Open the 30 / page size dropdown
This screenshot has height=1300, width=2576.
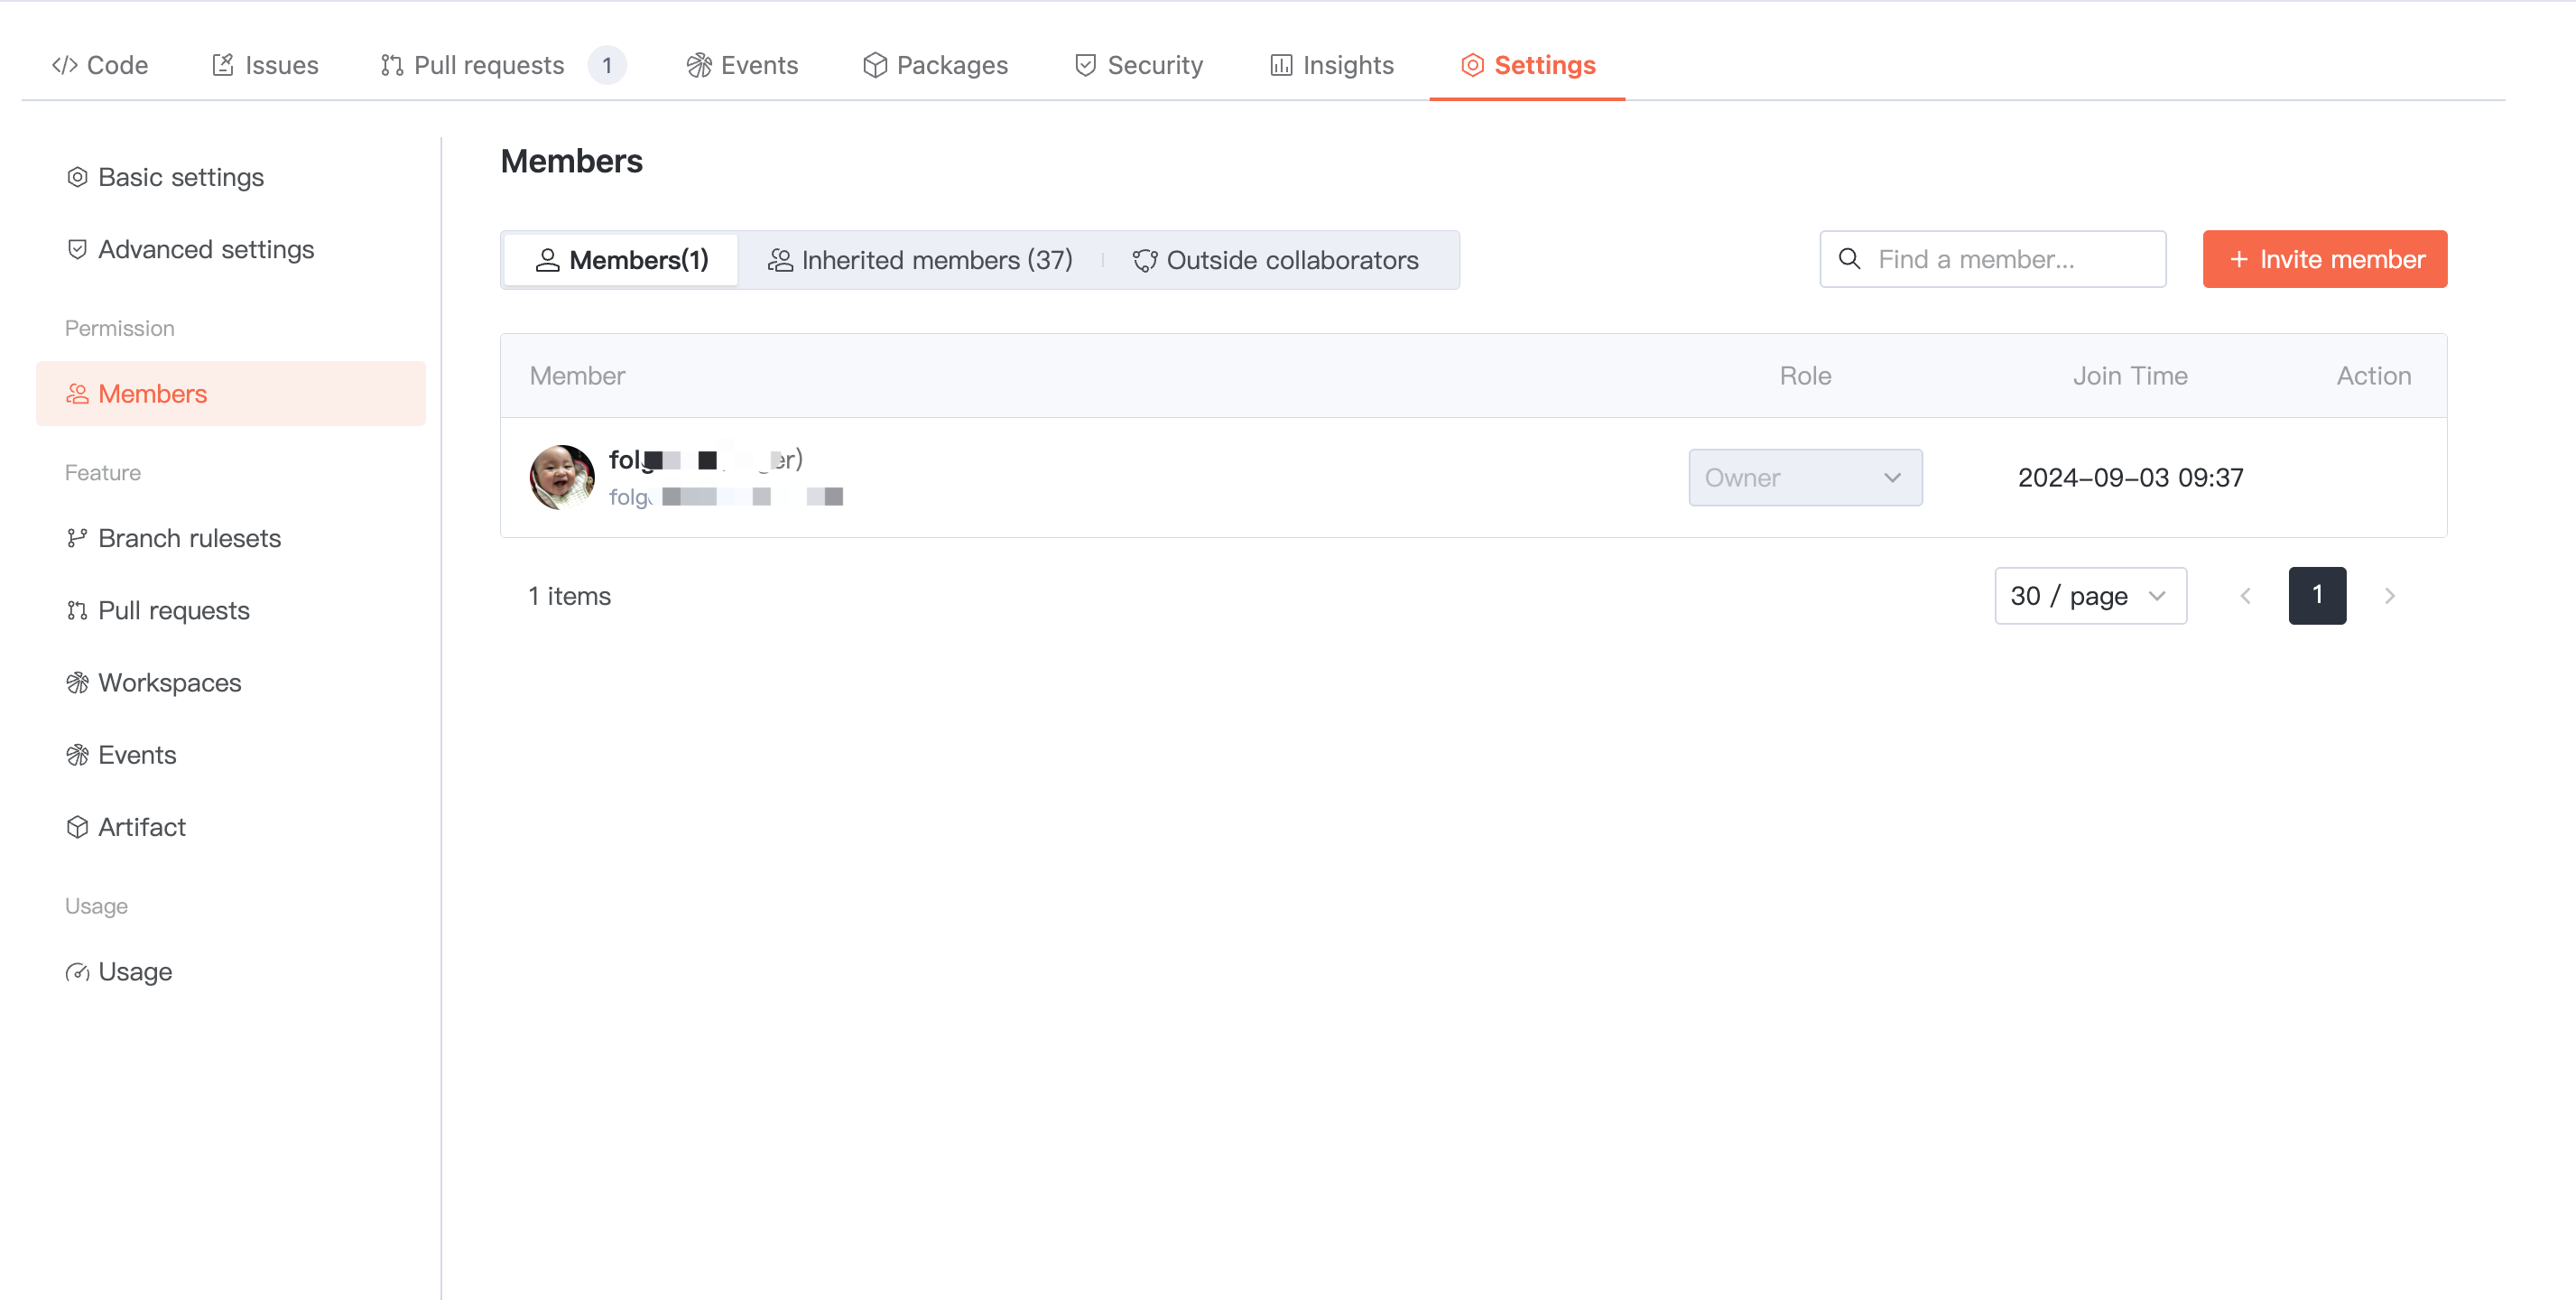[2090, 596]
